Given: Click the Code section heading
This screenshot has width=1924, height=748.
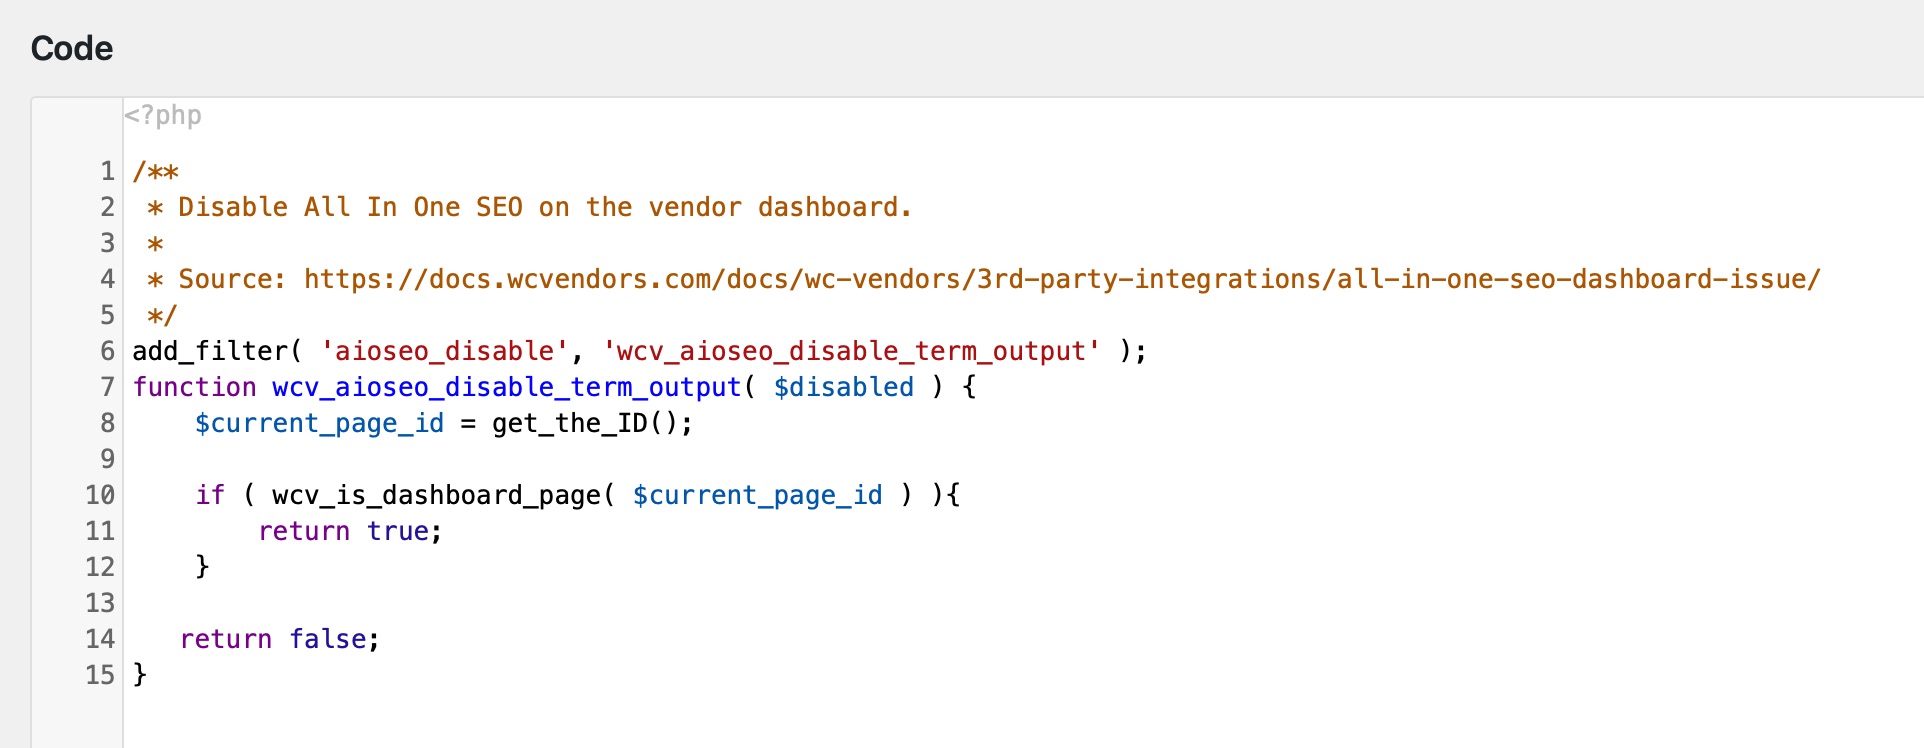Looking at the screenshot, I should pos(72,48).
